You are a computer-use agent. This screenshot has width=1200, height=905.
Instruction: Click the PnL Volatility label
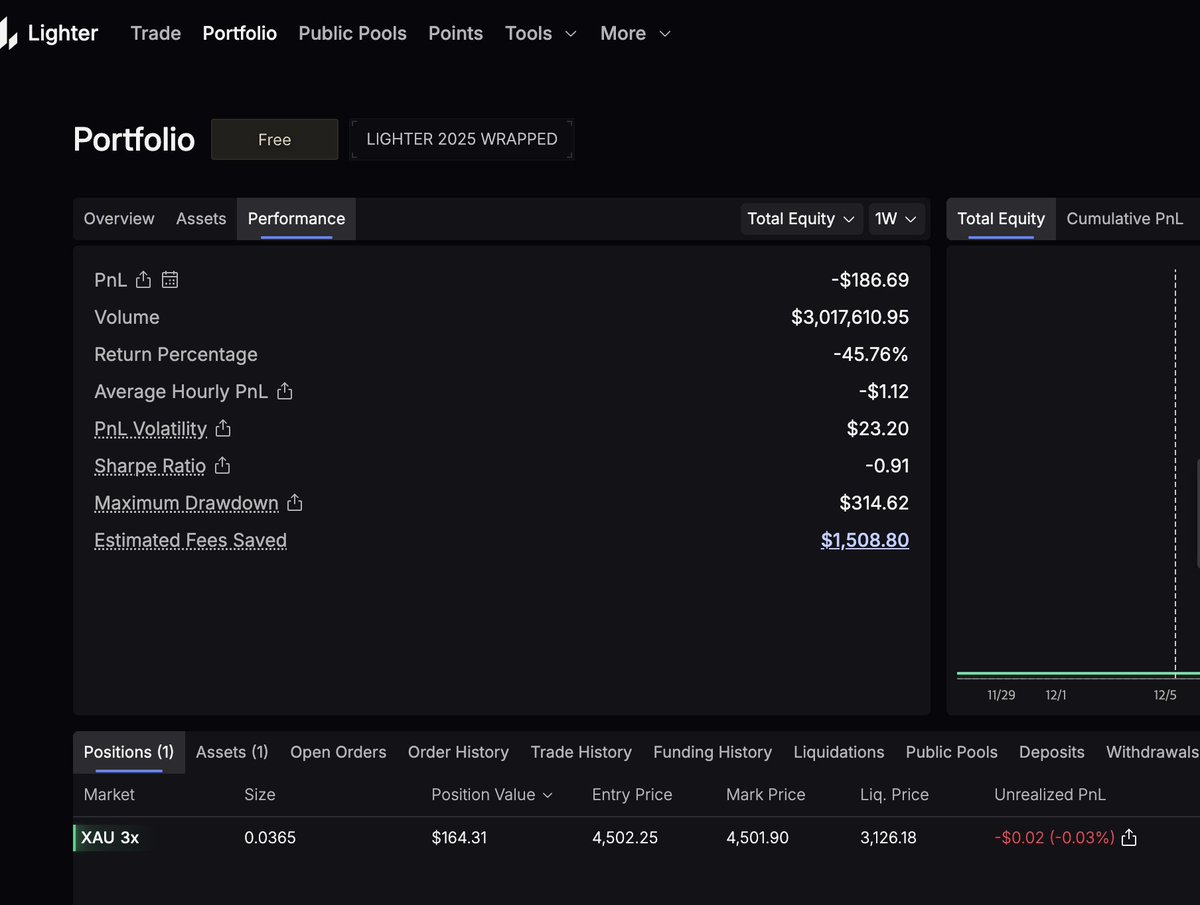tap(150, 429)
